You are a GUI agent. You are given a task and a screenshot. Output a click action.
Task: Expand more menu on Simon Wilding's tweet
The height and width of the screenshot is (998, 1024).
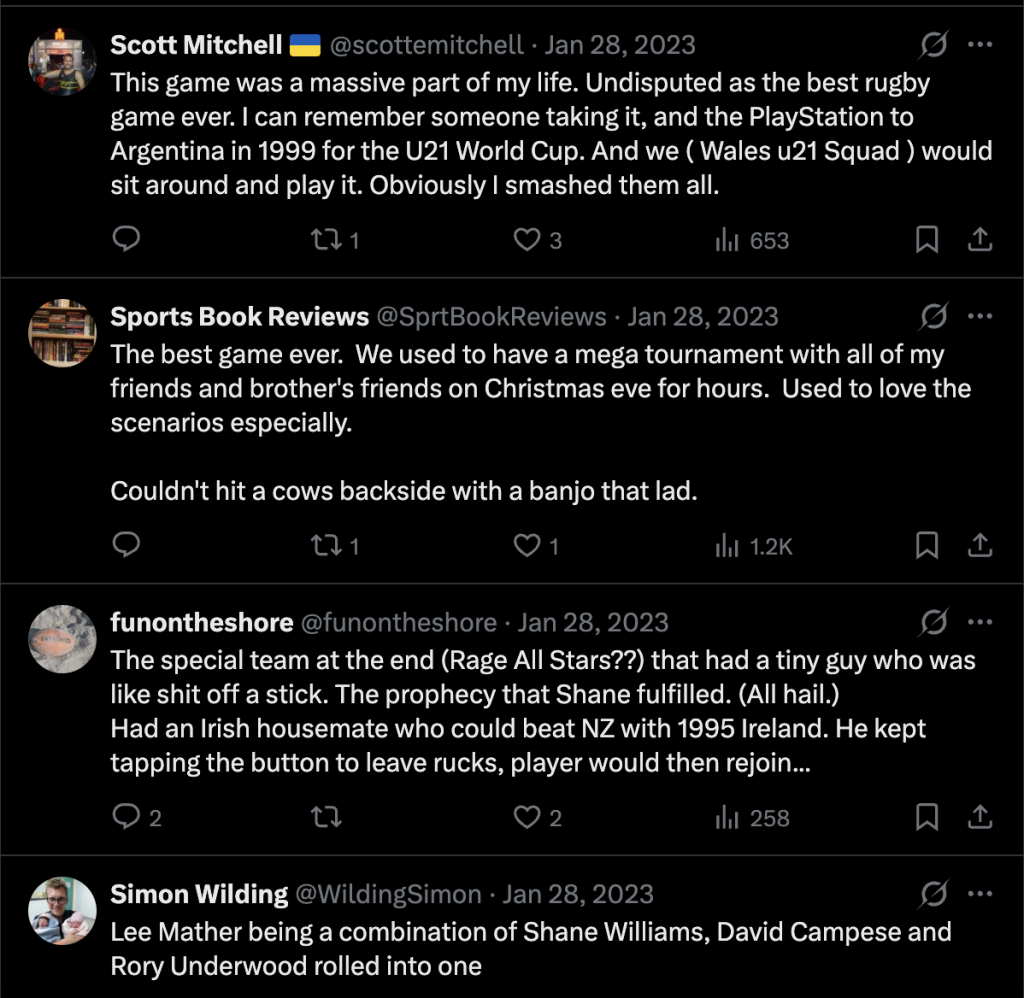click(981, 894)
